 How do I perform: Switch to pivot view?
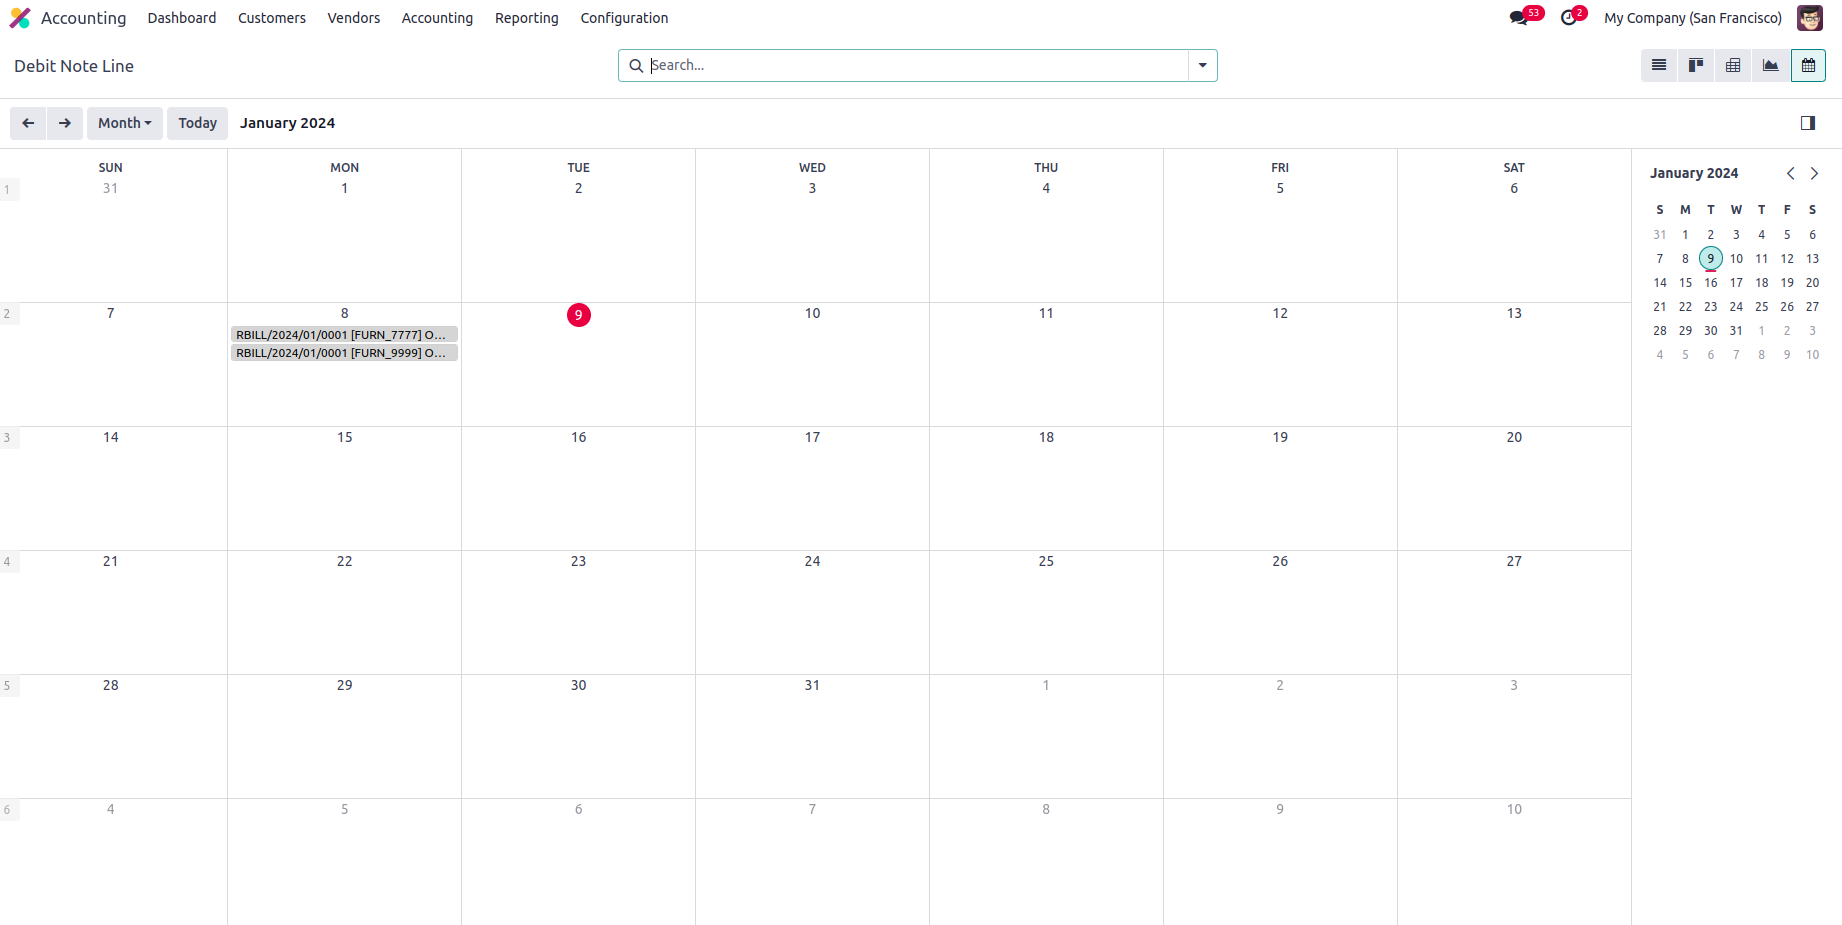pyautogui.click(x=1733, y=66)
